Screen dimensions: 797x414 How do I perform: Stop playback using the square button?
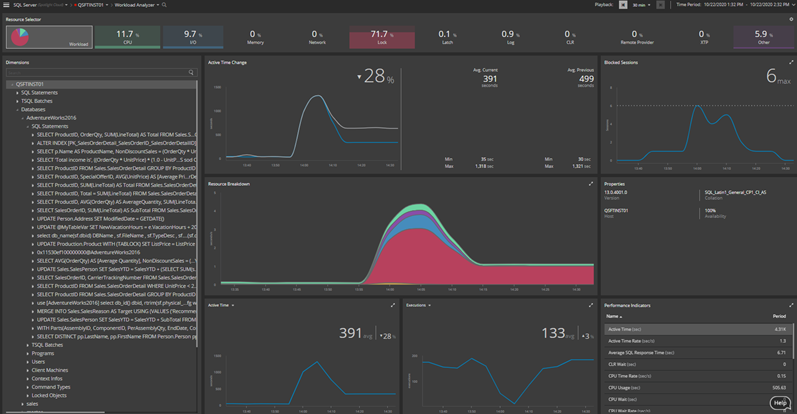[x=623, y=5]
